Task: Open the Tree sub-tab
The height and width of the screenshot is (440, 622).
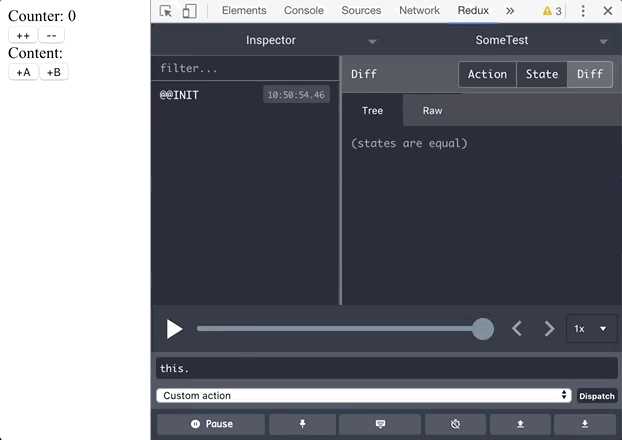Action: coord(372,110)
